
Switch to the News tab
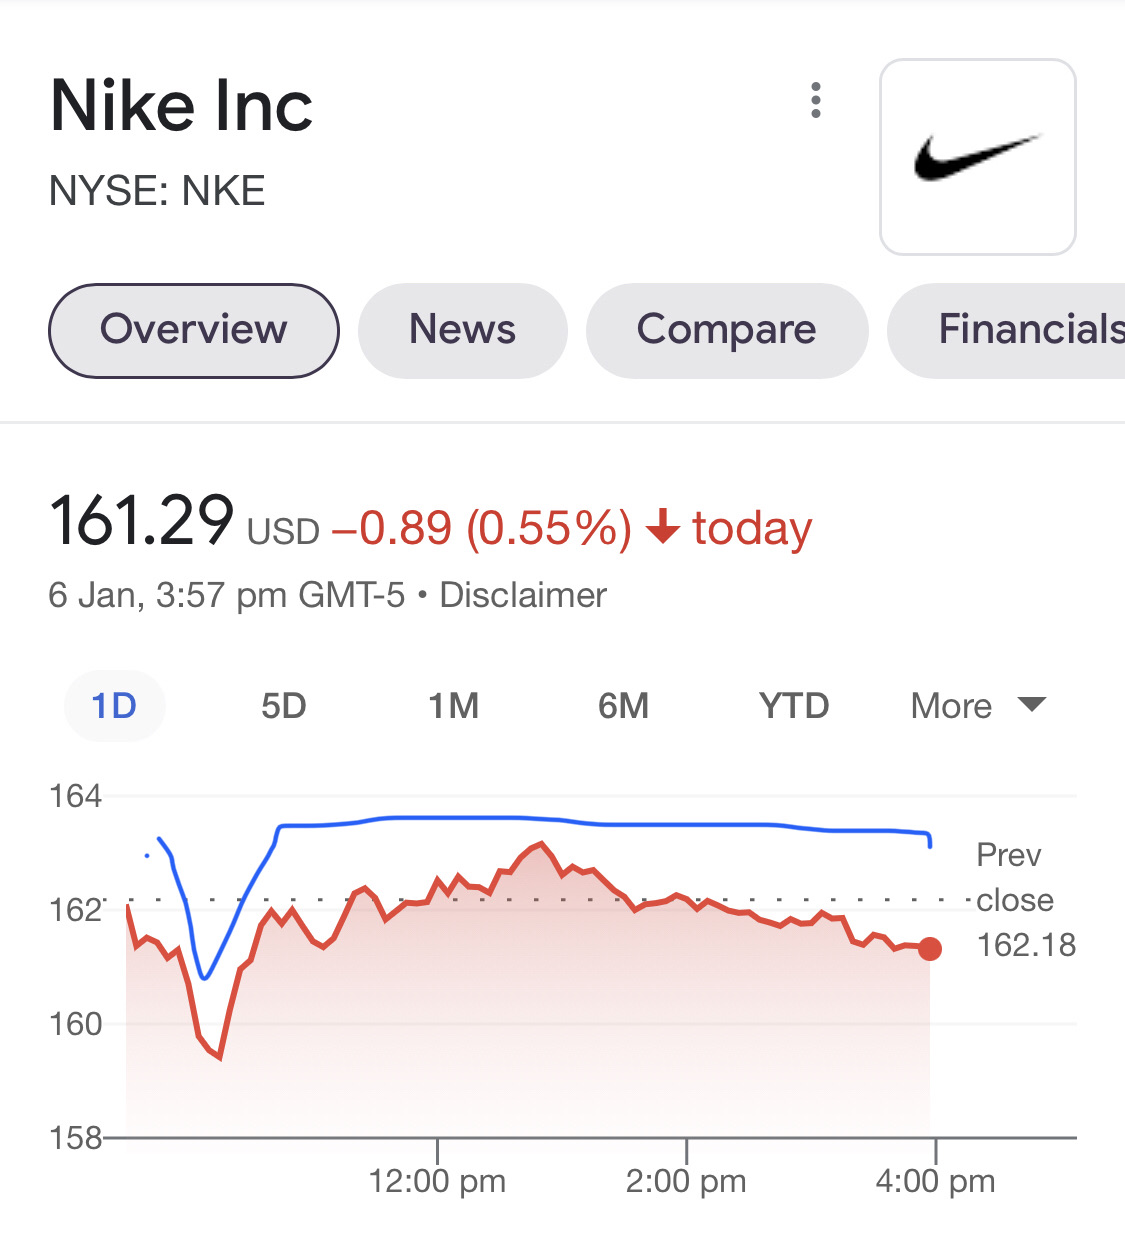pyautogui.click(x=462, y=330)
